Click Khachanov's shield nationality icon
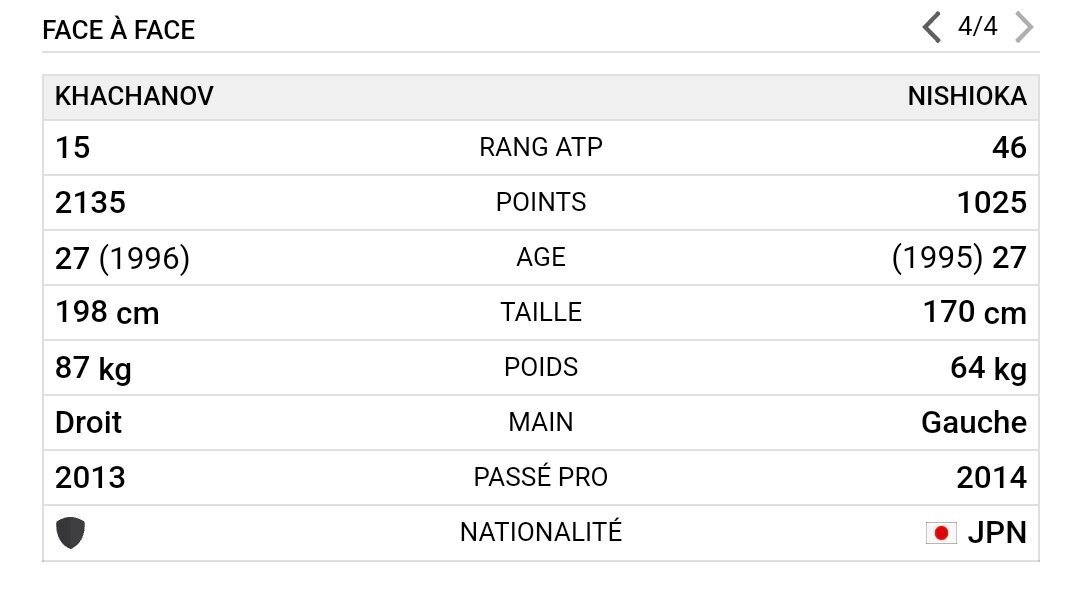The width and height of the screenshot is (1080, 615). [x=70, y=533]
